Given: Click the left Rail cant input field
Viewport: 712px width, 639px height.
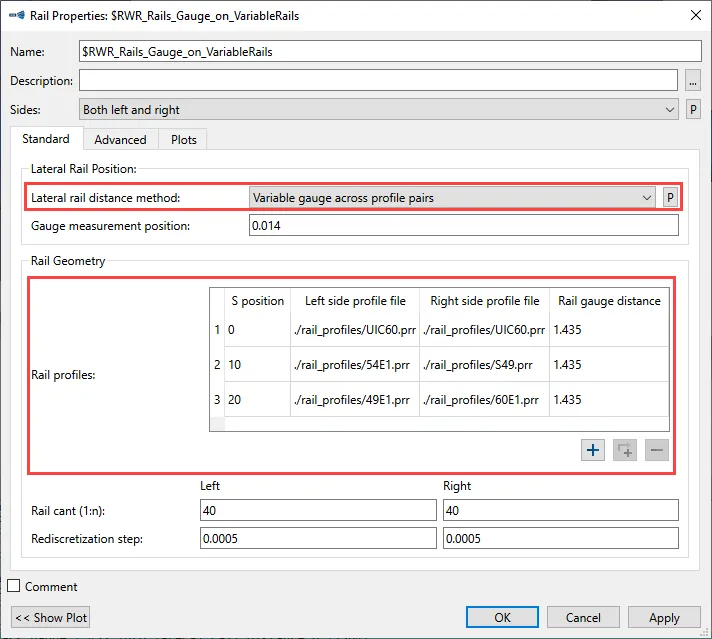Looking at the screenshot, I should coord(317,511).
